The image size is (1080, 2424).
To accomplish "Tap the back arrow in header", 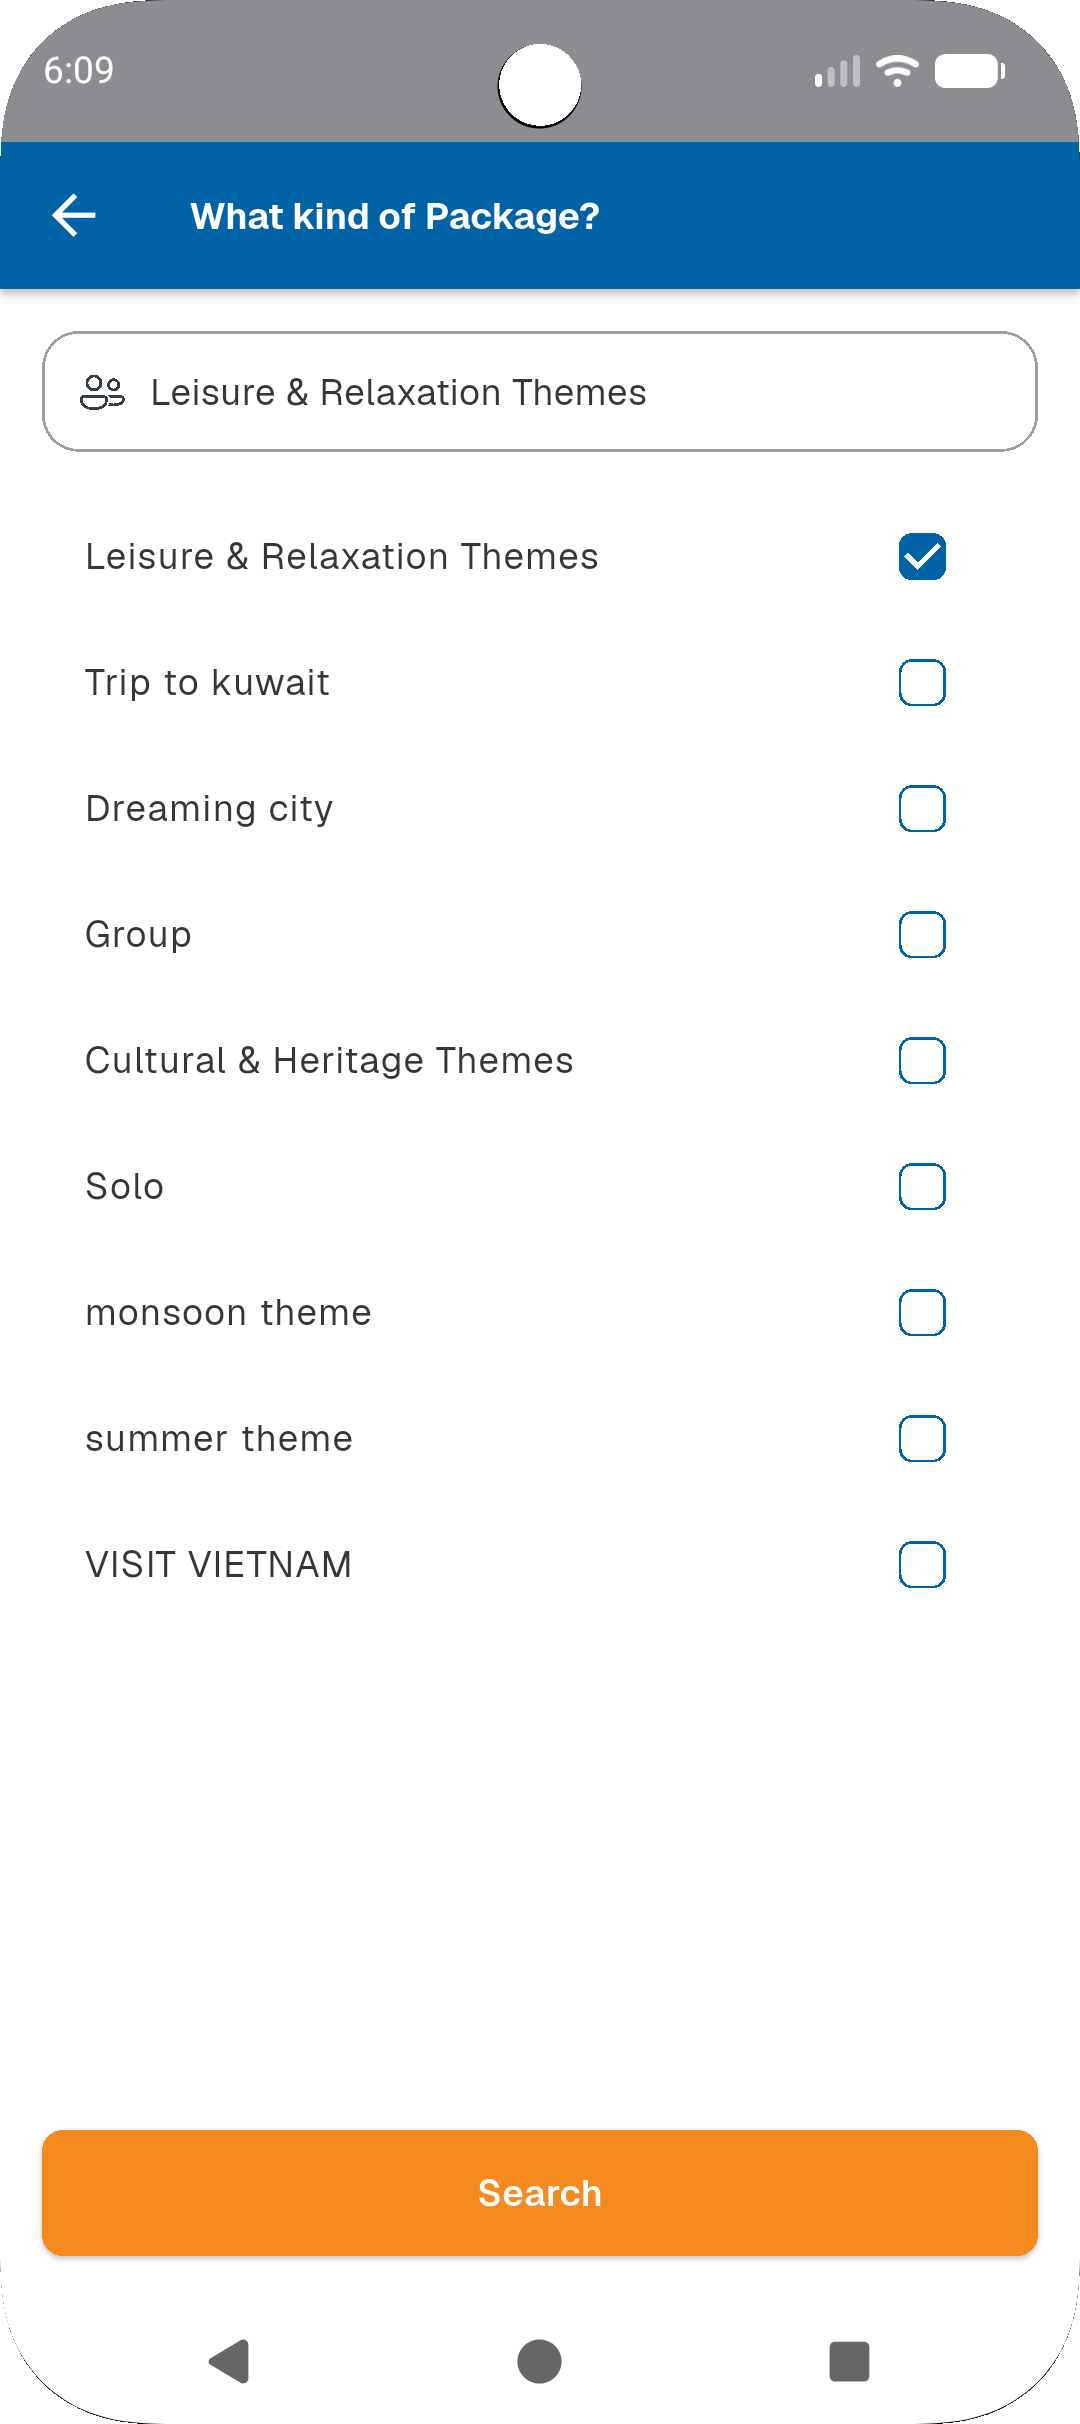I will (74, 216).
